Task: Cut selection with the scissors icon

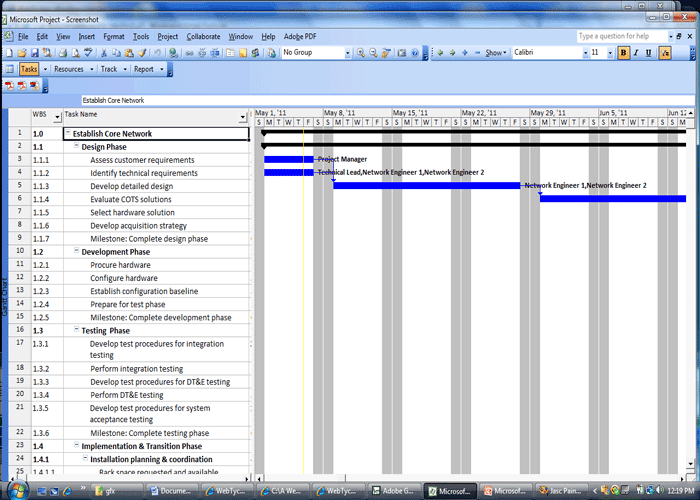Action: [x=104, y=53]
